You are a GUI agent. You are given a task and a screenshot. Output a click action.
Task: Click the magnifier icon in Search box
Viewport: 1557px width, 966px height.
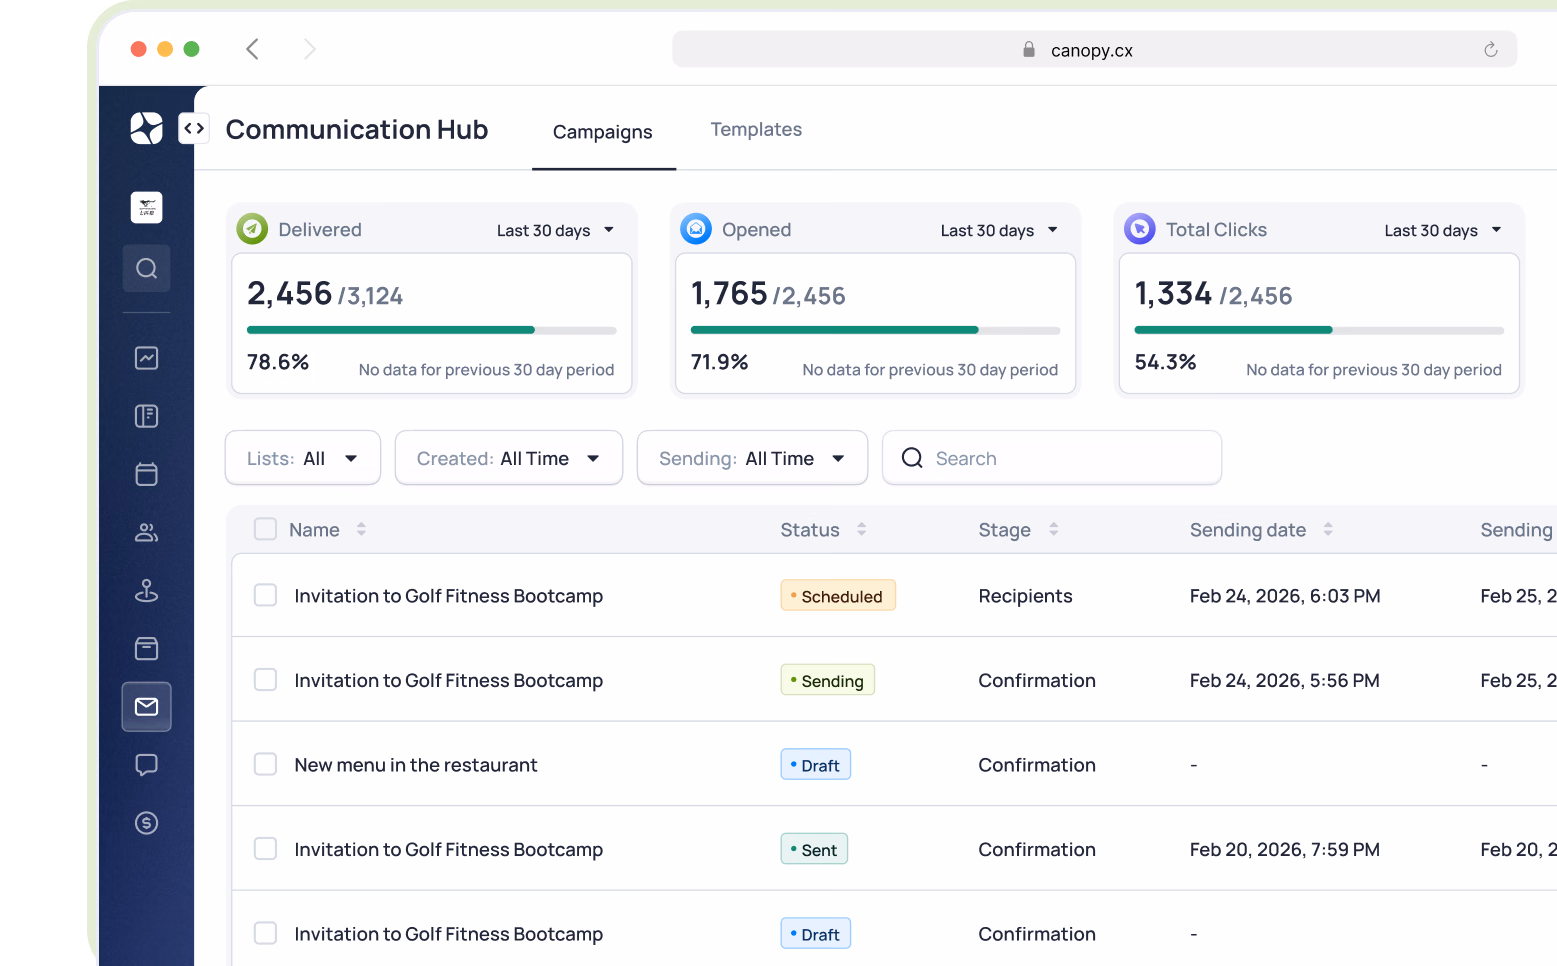point(912,458)
